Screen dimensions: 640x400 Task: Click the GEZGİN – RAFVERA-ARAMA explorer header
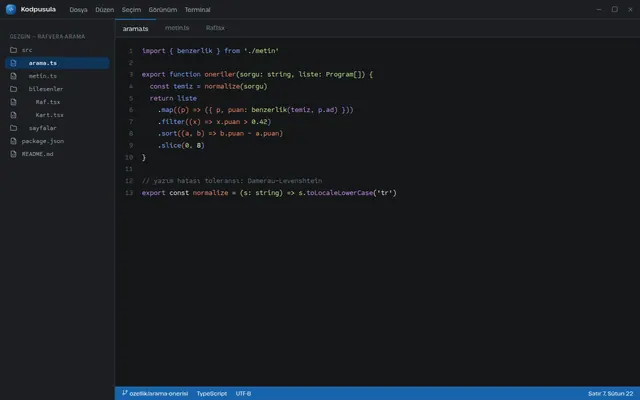click(x=47, y=36)
